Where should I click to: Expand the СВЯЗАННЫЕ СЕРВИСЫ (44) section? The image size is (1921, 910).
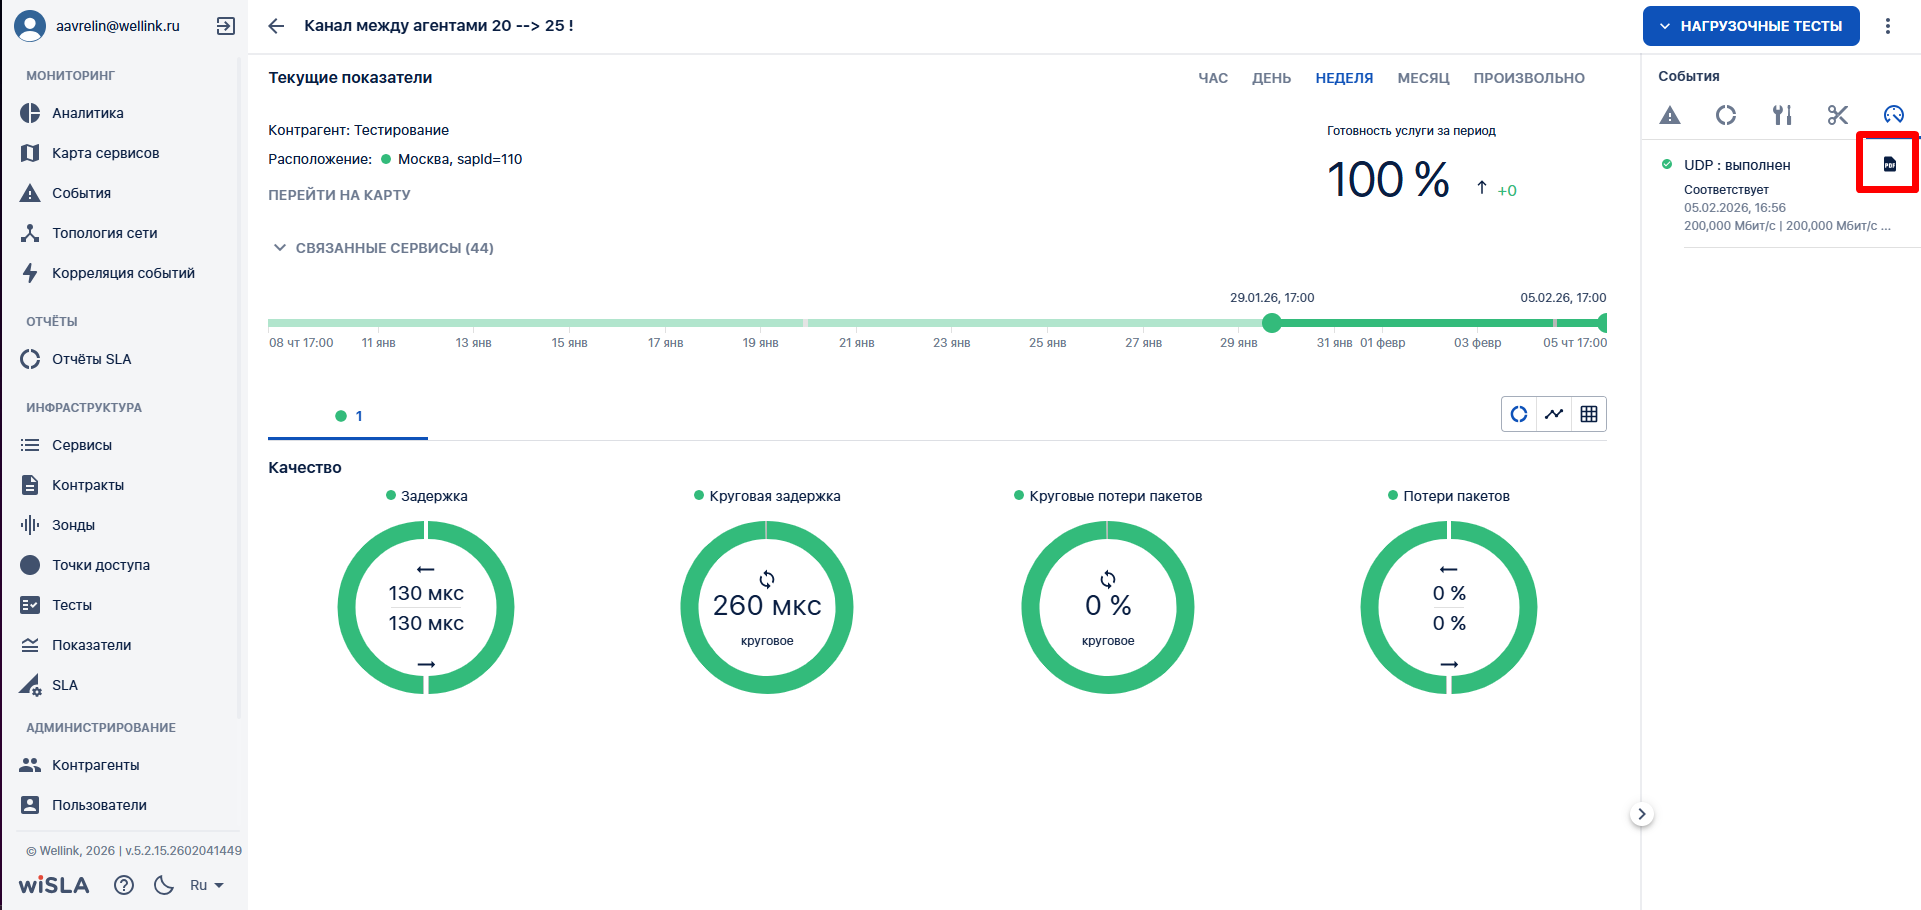pos(383,248)
